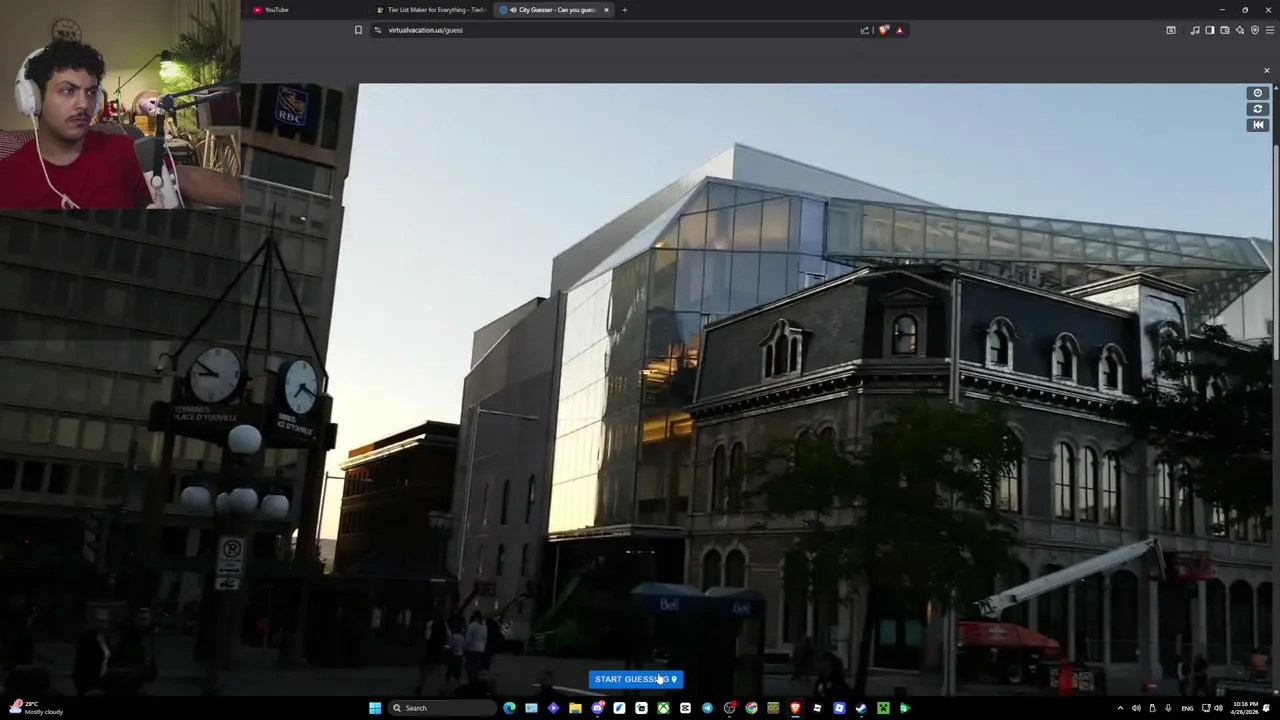This screenshot has height=720, width=1280.
Task: Click the microphone icon in the system tray
Action: [x=1167, y=708]
